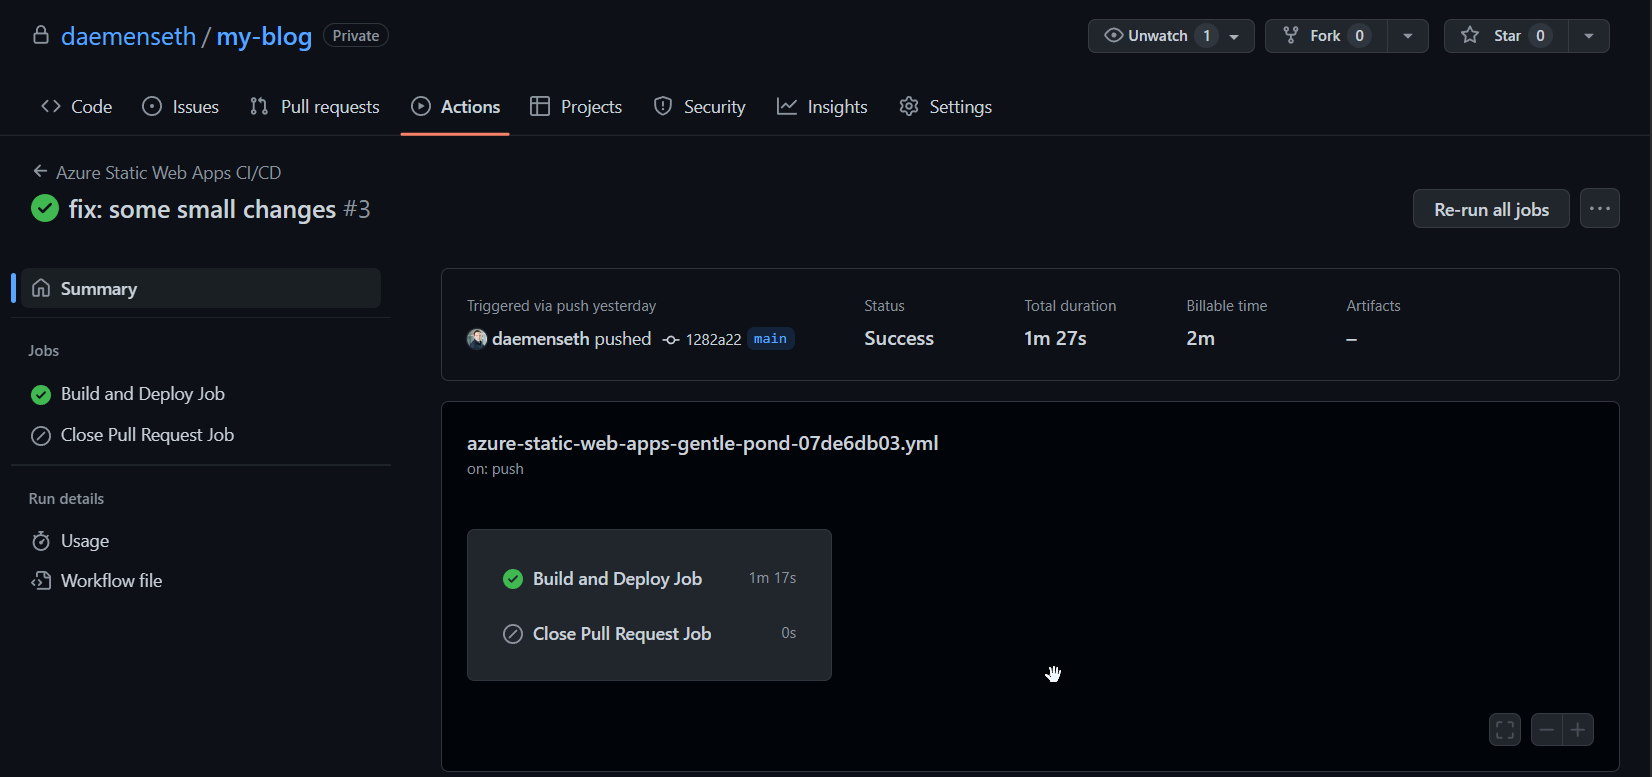Open the Issues tab

180,106
